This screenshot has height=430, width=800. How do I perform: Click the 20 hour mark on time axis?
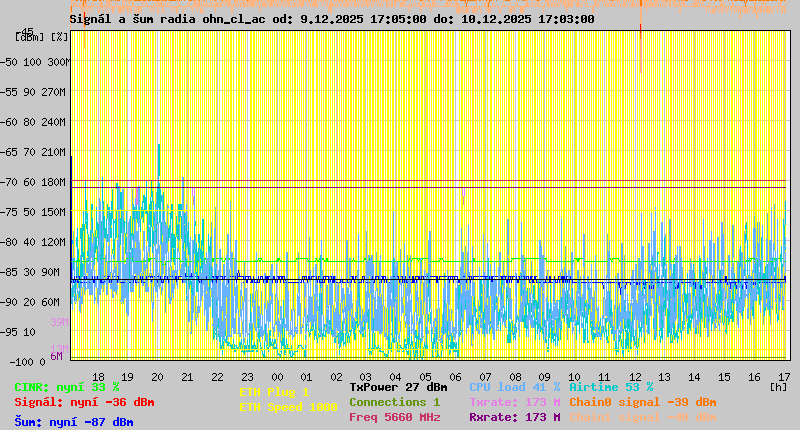pyautogui.click(x=157, y=377)
